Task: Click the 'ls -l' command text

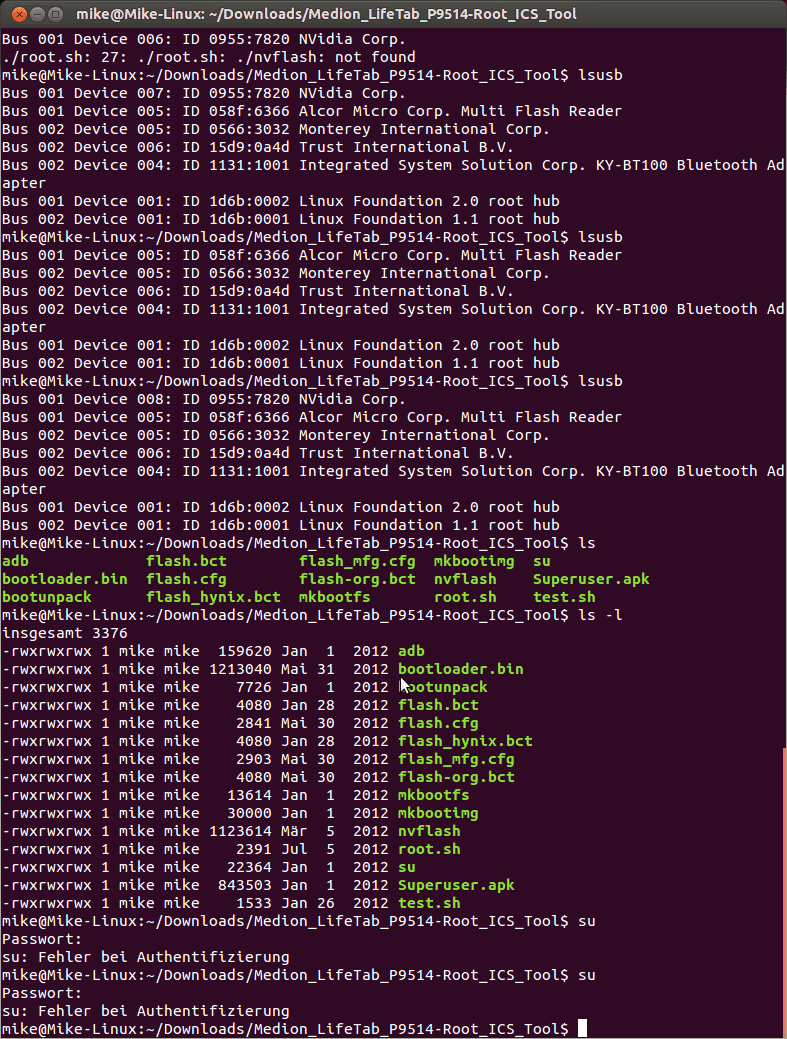Action: (x=600, y=615)
